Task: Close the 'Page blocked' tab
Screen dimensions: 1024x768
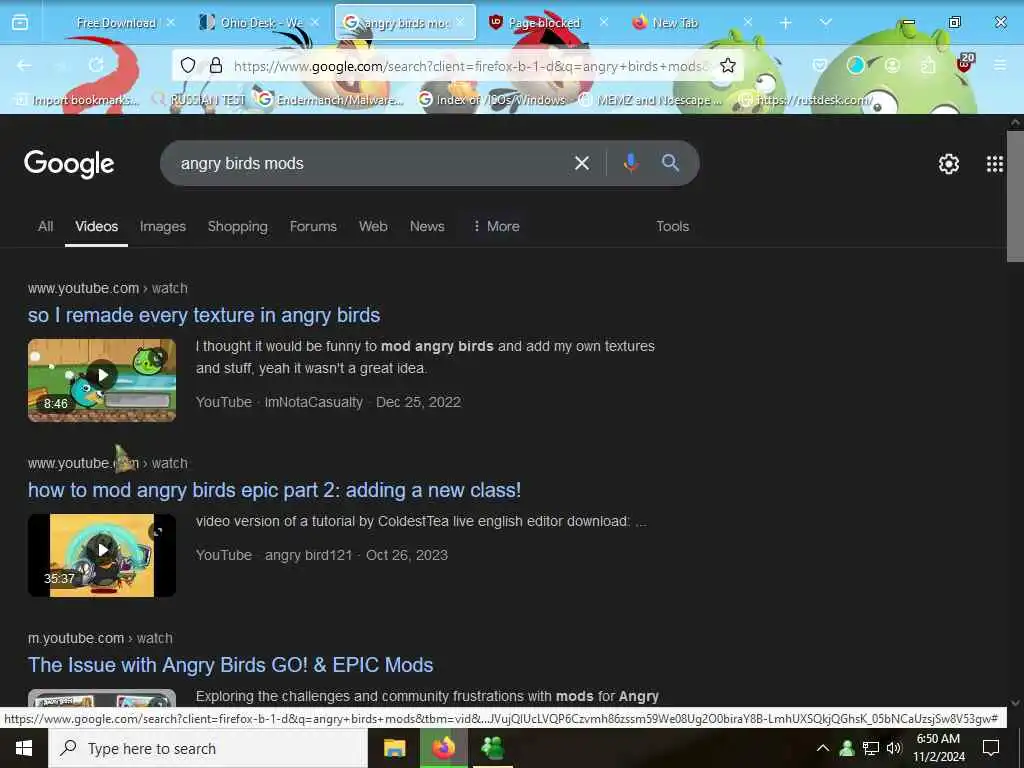Action: [x=603, y=23]
